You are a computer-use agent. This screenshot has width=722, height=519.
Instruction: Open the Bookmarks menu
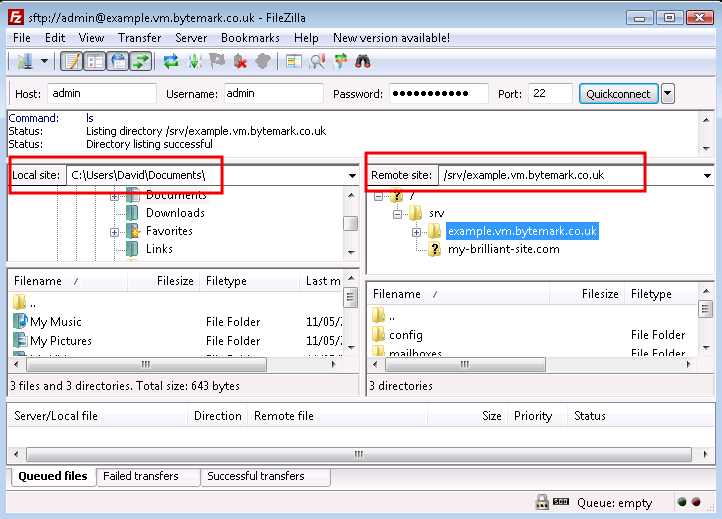[250, 38]
